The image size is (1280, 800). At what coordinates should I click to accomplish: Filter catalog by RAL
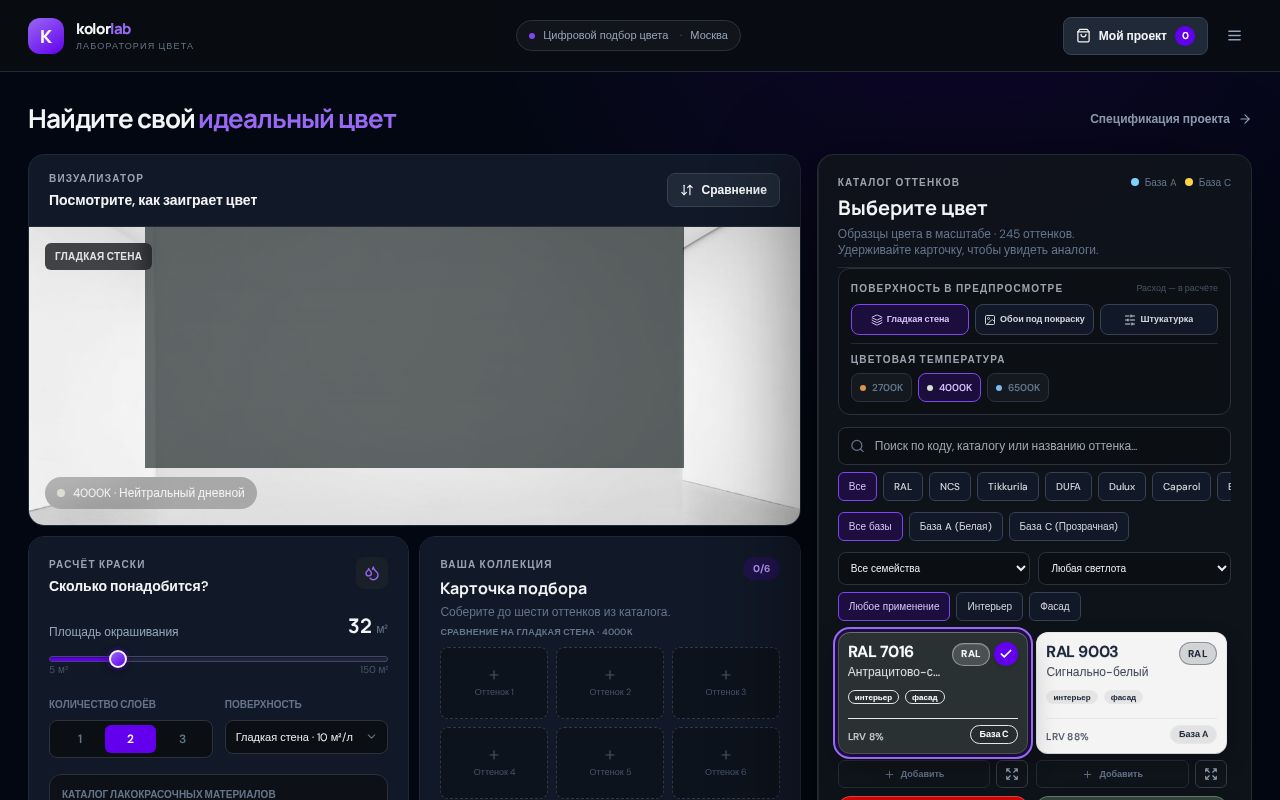(903, 487)
